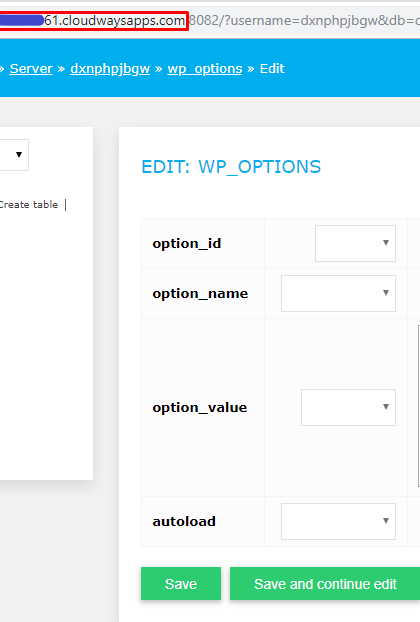This screenshot has width=420, height=622.
Task: Follow the Server breadcrumb link
Action: pos(31,69)
